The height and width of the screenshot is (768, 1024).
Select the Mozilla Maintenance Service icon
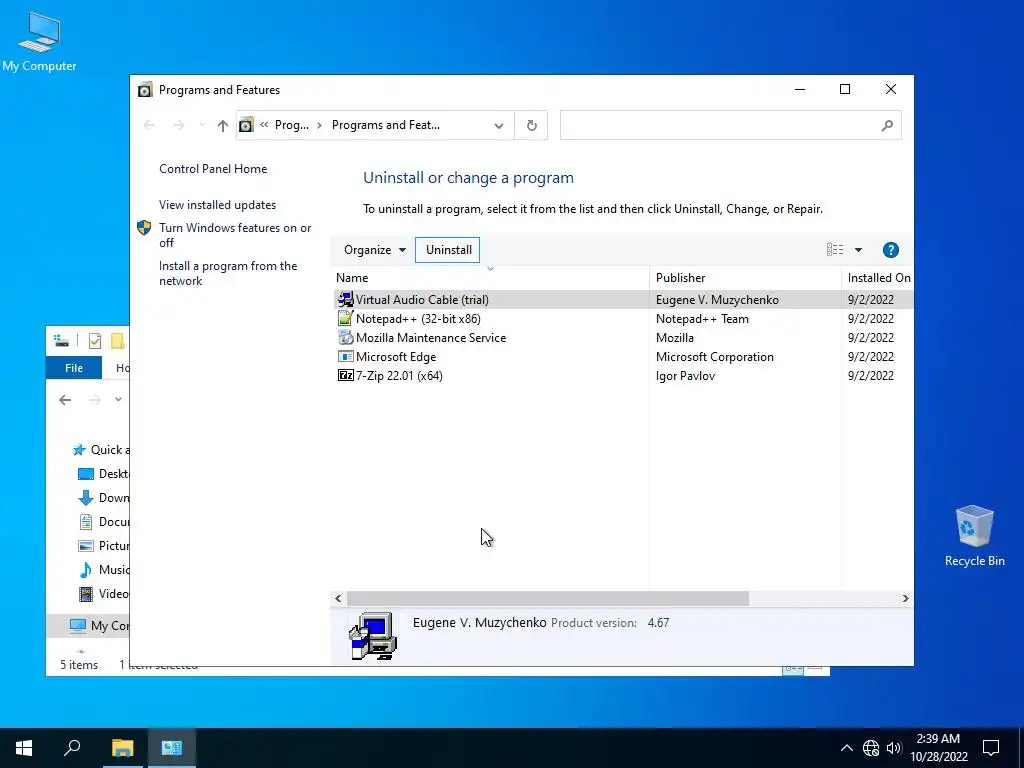(345, 338)
